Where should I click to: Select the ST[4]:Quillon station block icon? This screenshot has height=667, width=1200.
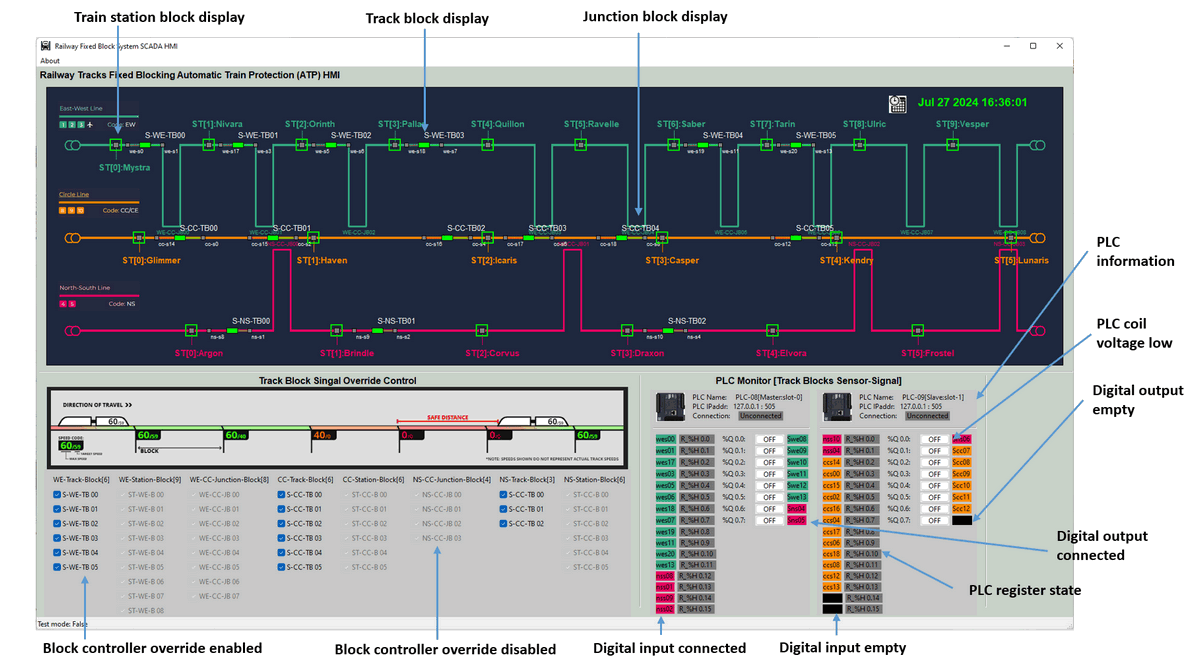(486, 146)
